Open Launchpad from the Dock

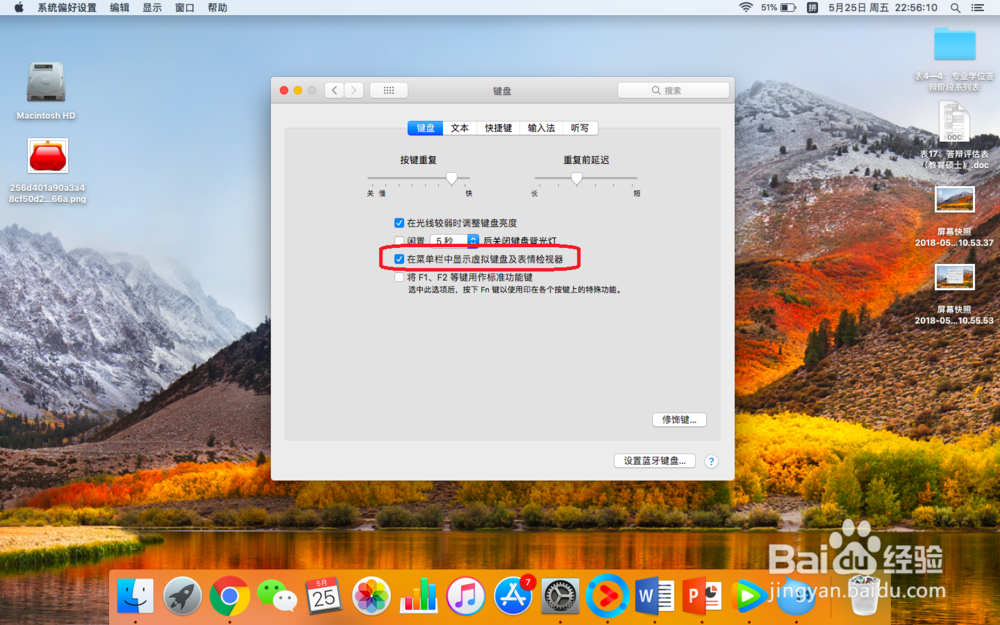(x=182, y=596)
